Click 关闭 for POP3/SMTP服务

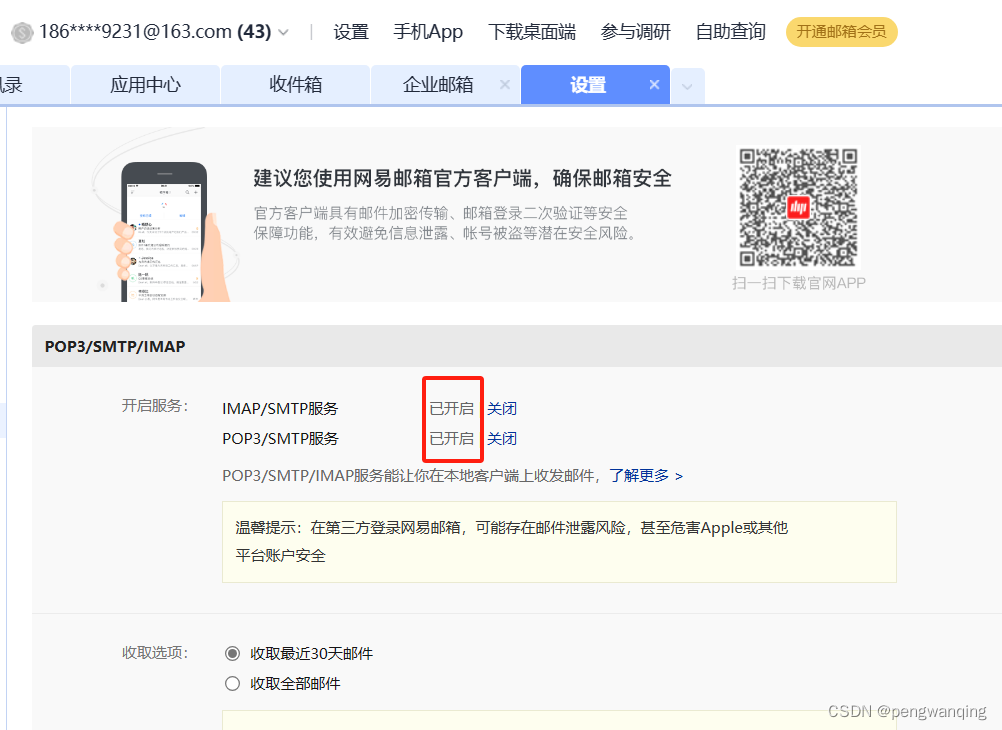click(x=502, y=439)
